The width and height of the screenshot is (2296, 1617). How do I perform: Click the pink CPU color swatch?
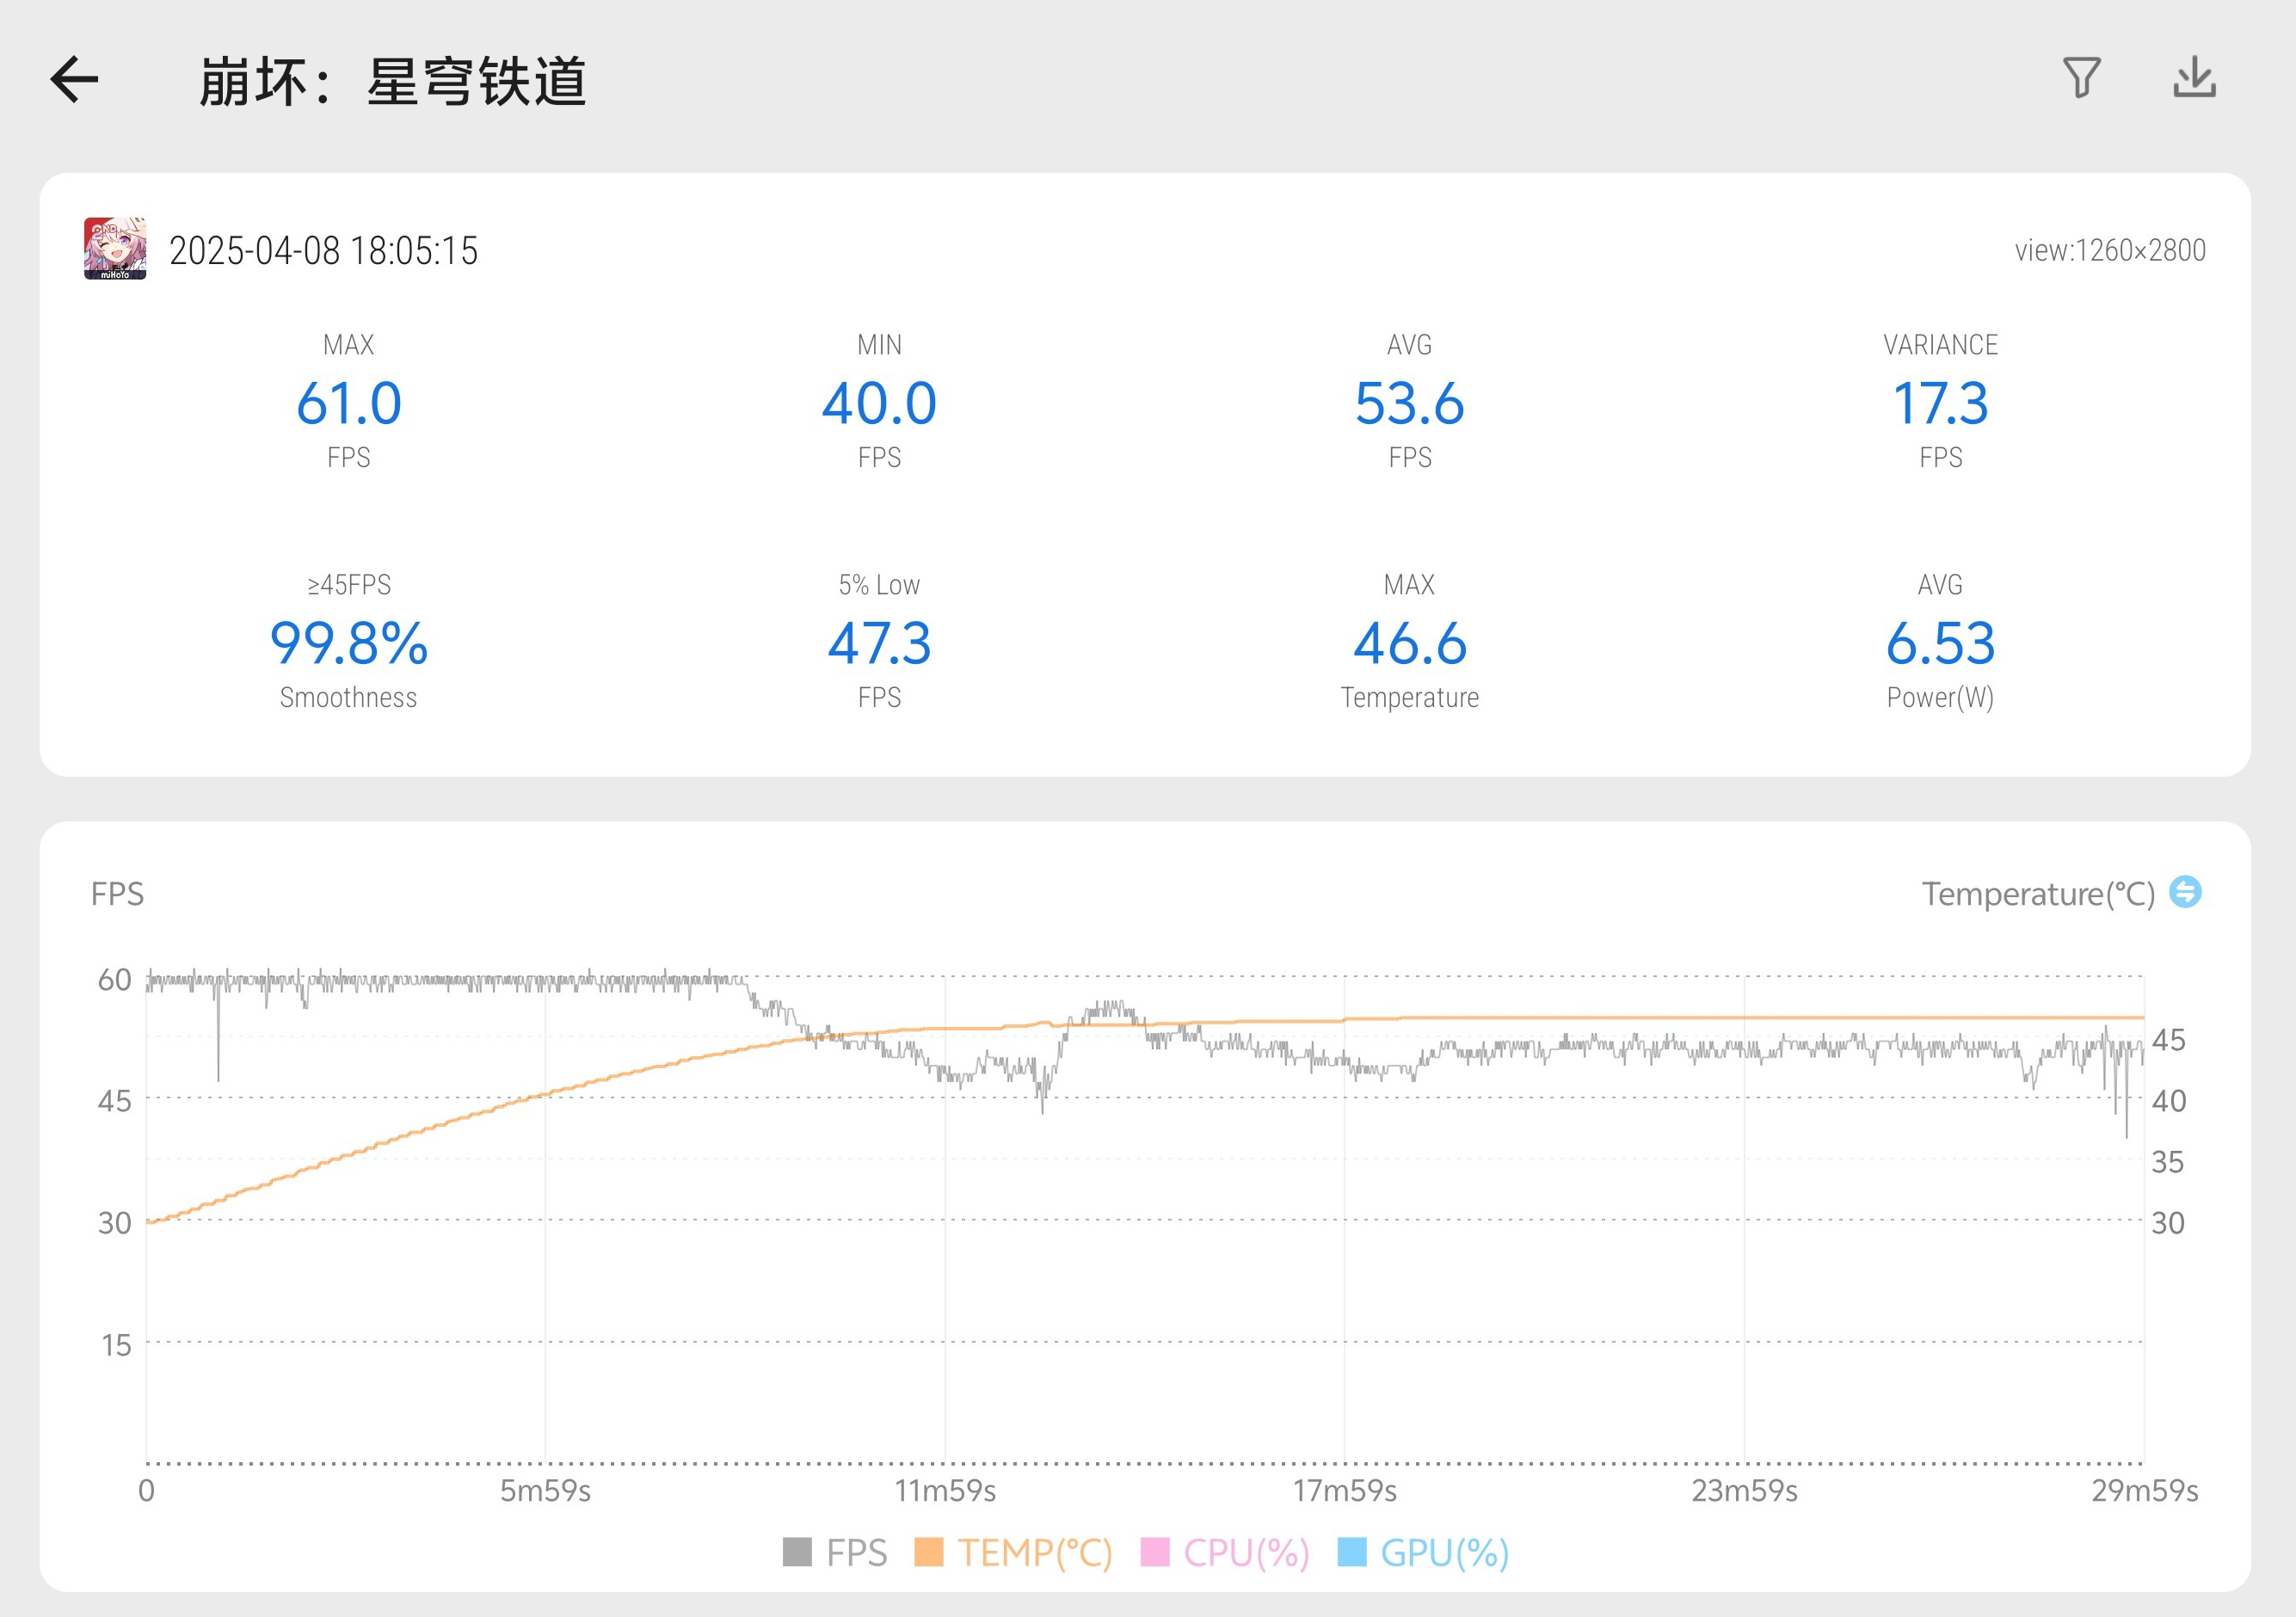1155,1552
